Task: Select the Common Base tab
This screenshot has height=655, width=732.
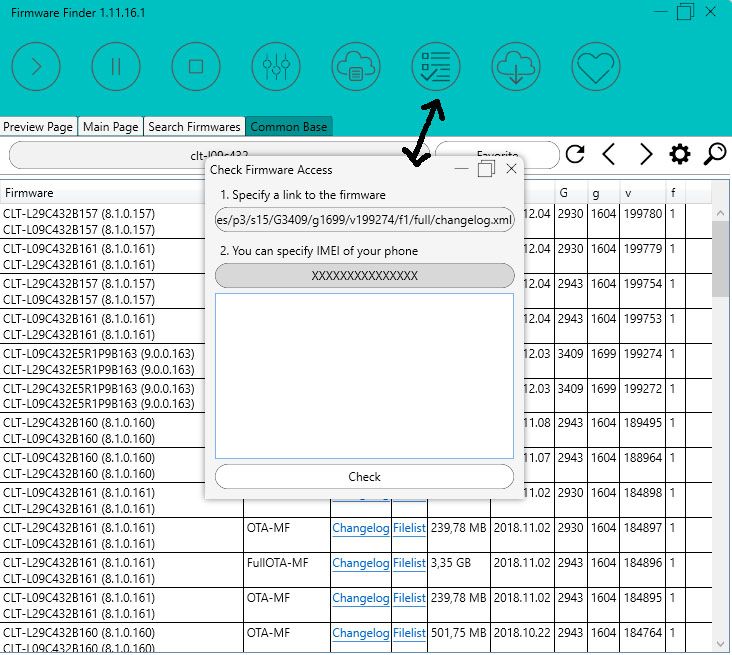Action: [x=289, y=127]
